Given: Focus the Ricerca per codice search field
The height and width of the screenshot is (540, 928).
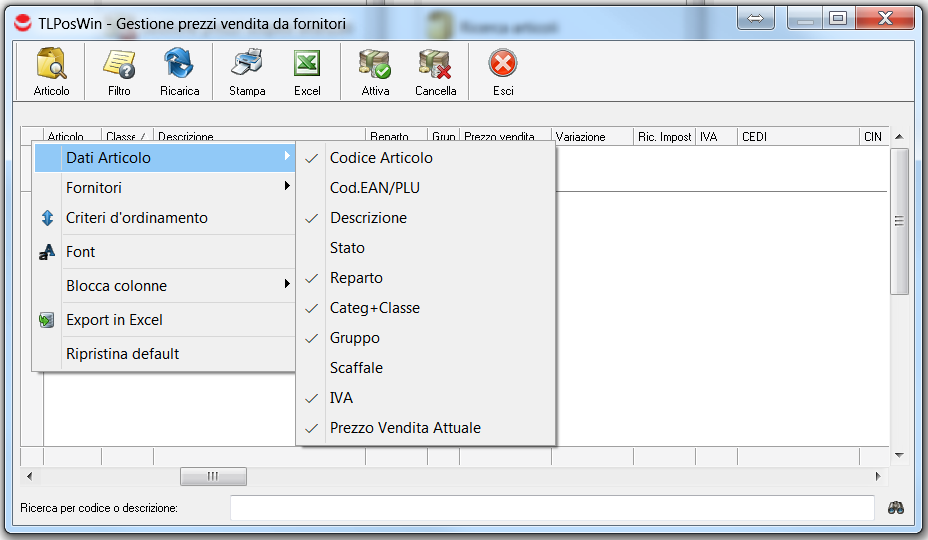Looking at the screenshot, I should coord(552,508).
